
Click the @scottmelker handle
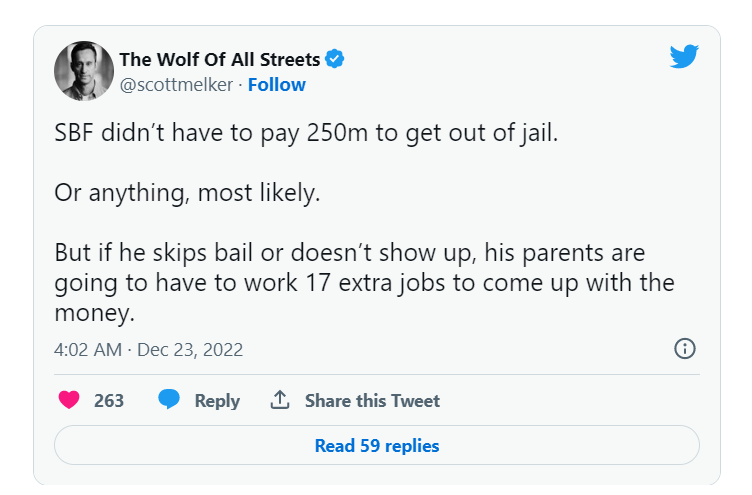click(x=176, y=84)
